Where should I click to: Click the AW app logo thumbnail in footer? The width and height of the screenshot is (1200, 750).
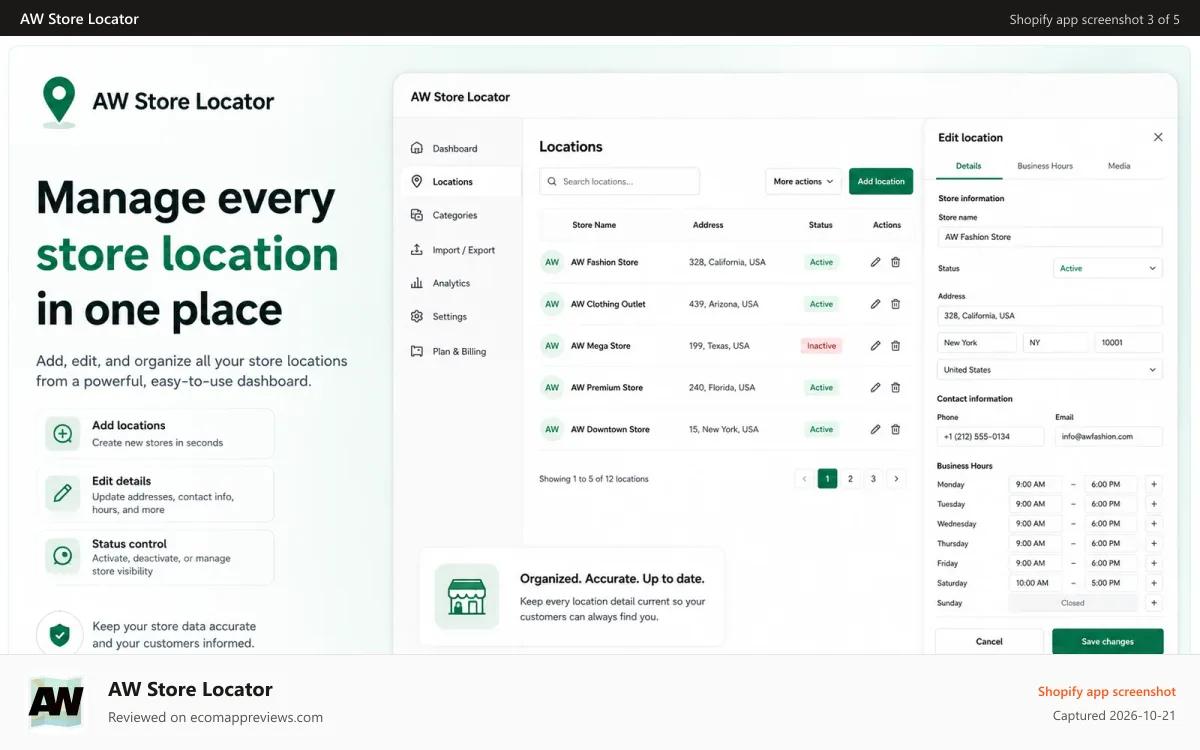point(56,703)
